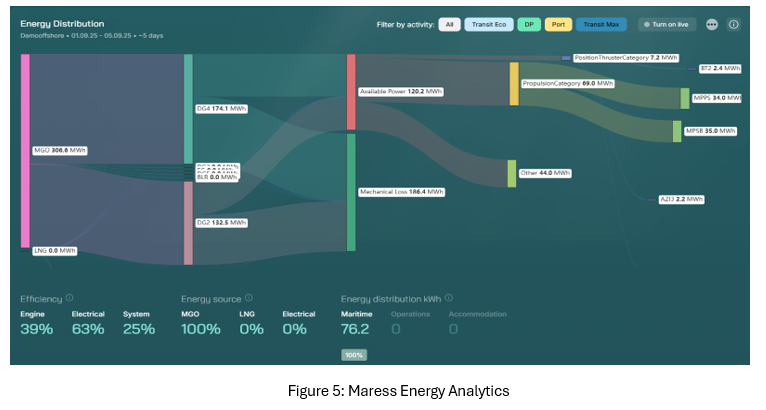Screen dimensions: 766x410
Task: Click the 100% maritime distribution bar
Action: point(354,355)
